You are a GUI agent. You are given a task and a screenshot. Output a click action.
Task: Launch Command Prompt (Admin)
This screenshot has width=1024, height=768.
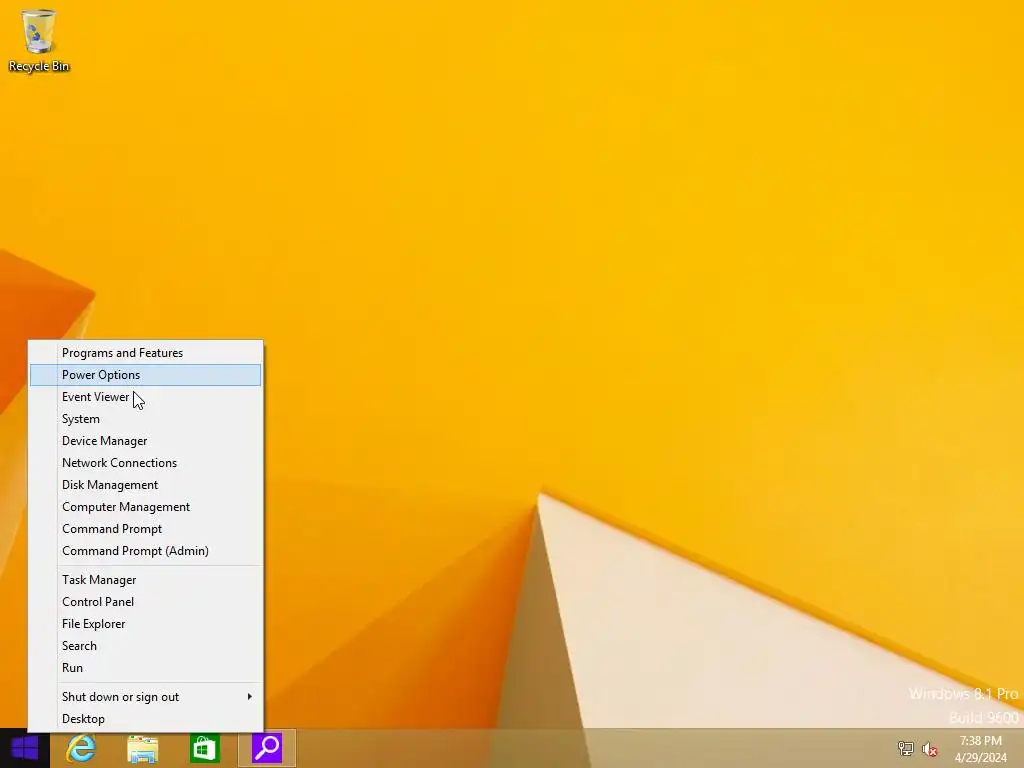[x=145, y=551]
